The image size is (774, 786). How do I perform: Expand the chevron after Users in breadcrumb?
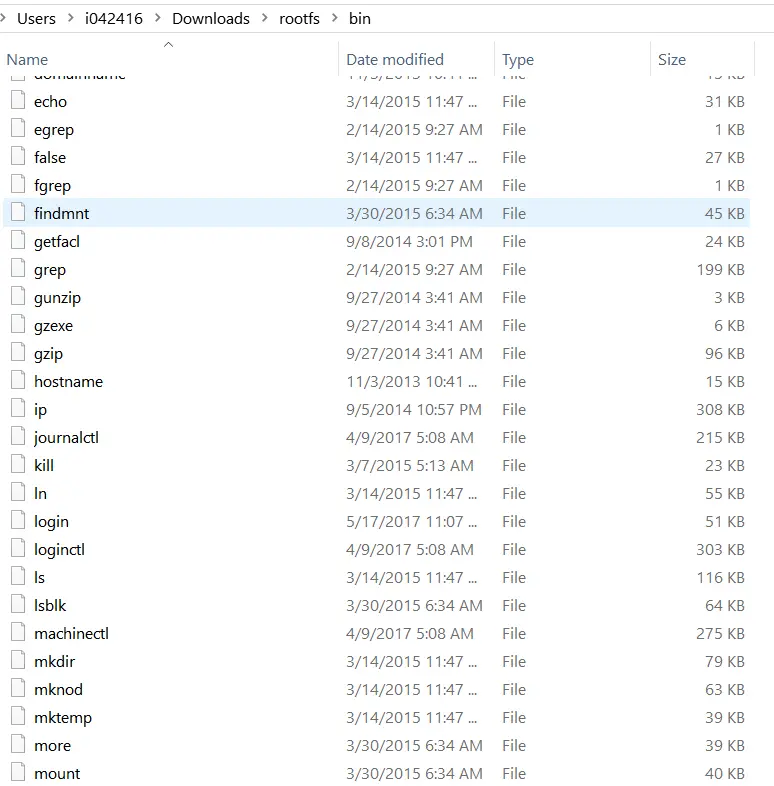pyautogui.click(x=71, y=18)
